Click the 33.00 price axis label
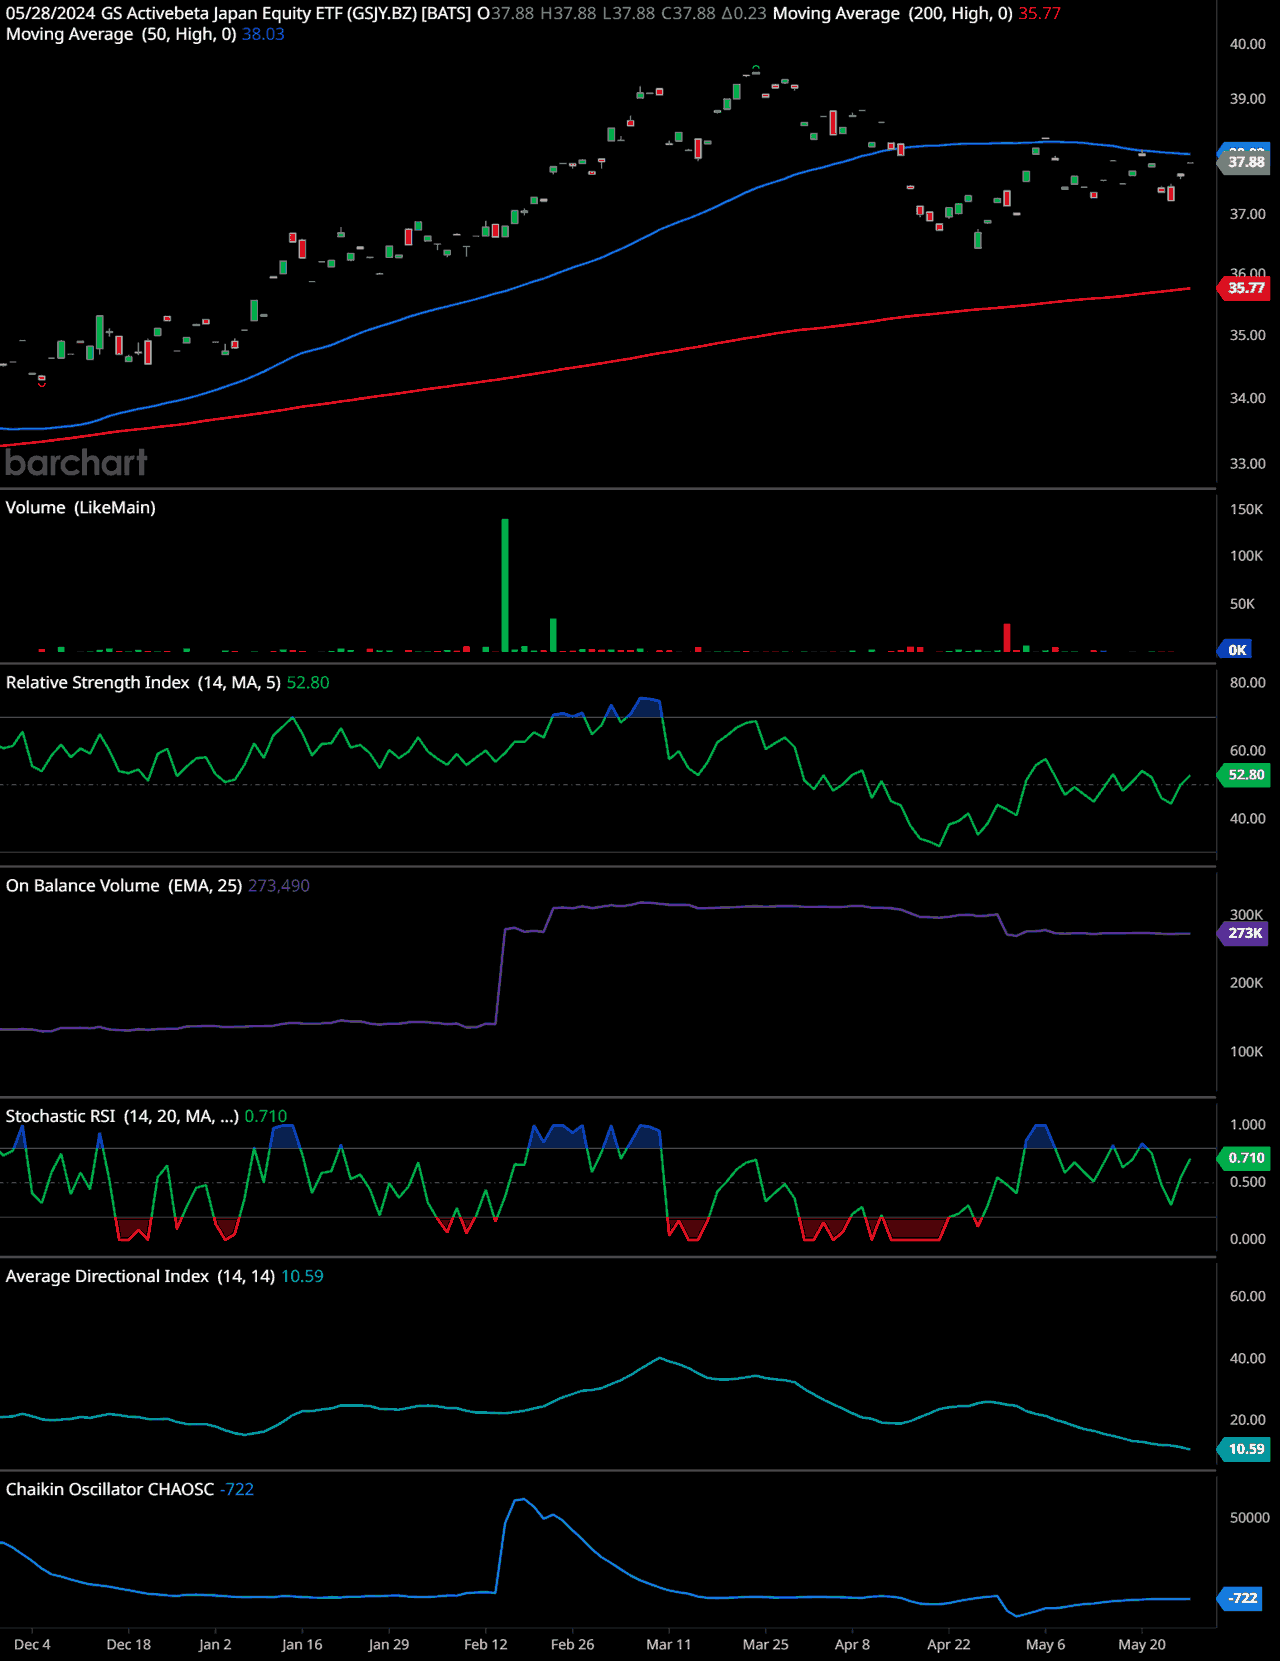1280x1661 pixels. pyautogui.click(x=1248, y=464)
